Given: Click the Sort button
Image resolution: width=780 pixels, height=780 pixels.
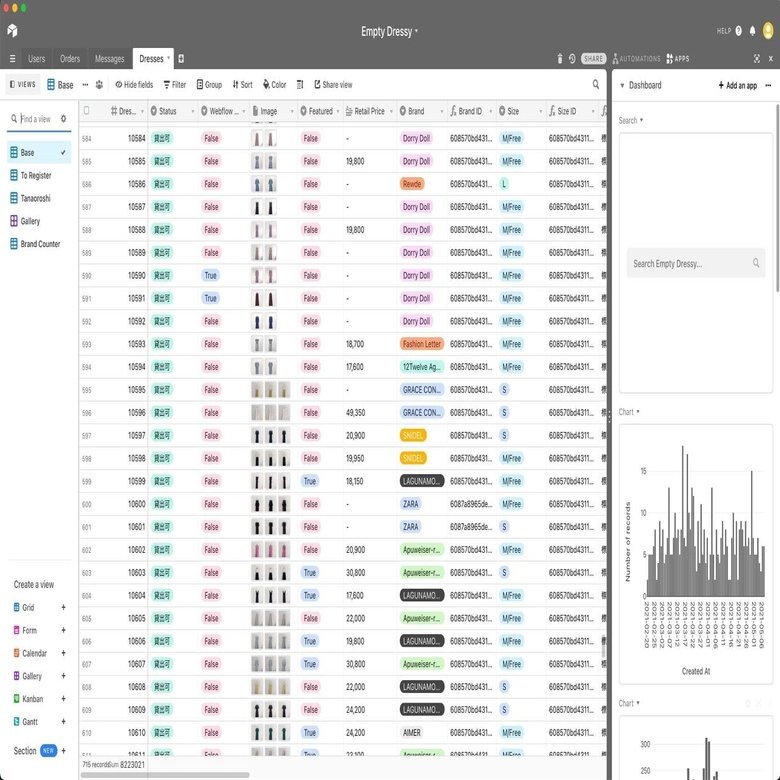Looking at the screenshot, I should pyautogui.click(x=242, y=85).
